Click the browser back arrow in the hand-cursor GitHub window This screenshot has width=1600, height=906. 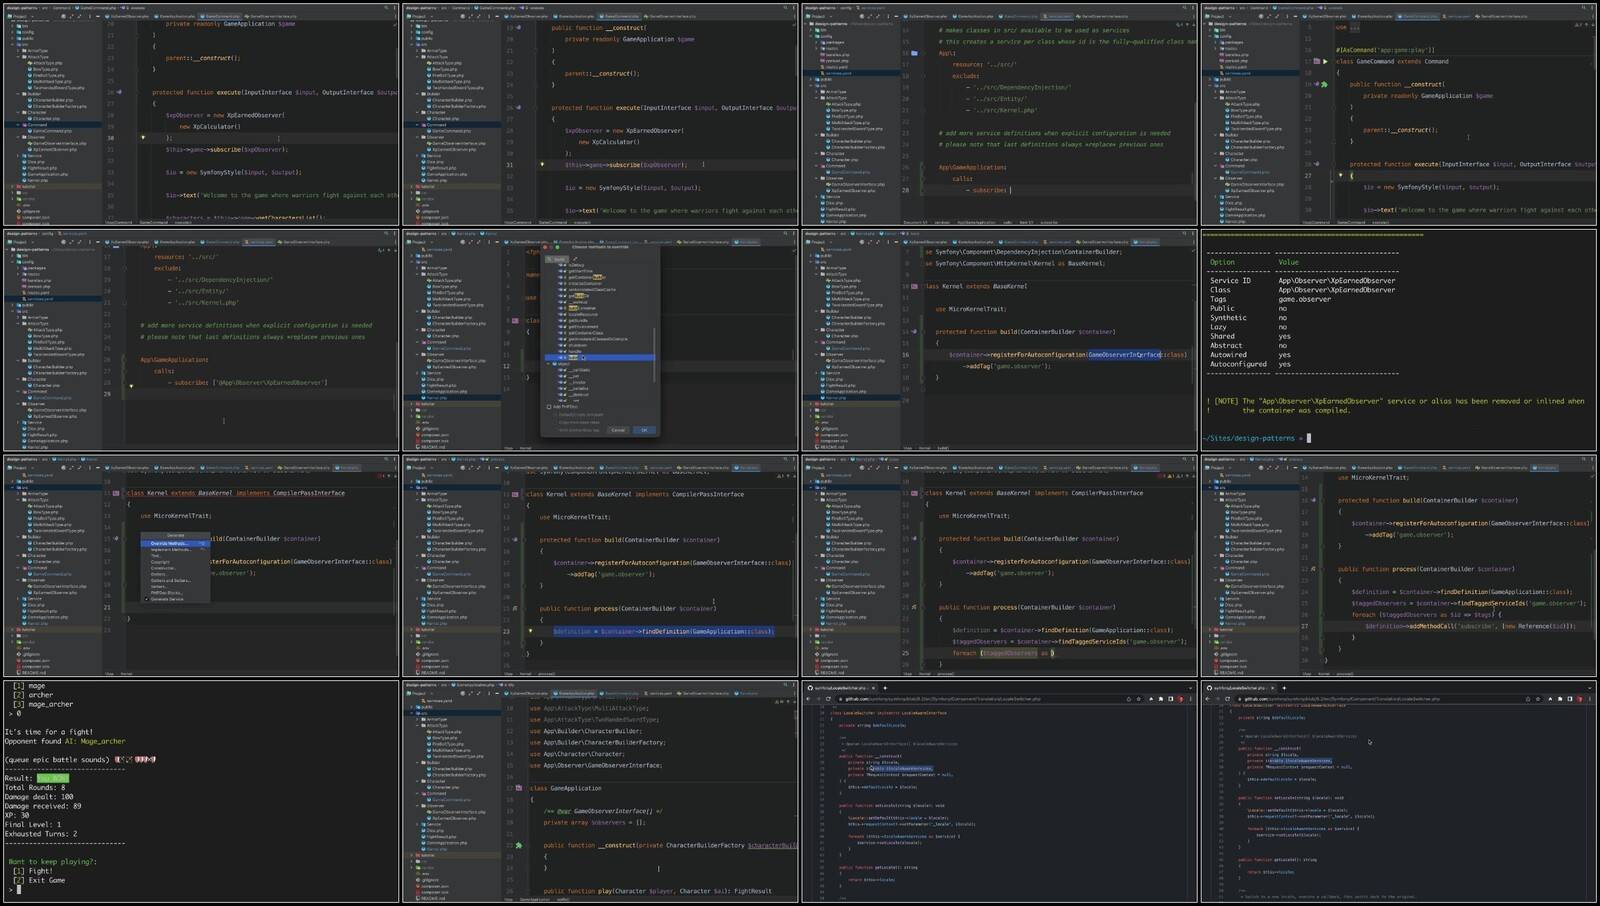point(809,699)
